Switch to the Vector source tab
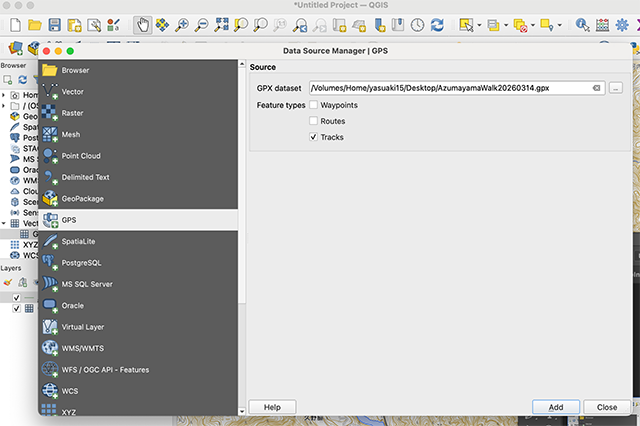Viewport: 640px width, 426px height. pos(138,91)
